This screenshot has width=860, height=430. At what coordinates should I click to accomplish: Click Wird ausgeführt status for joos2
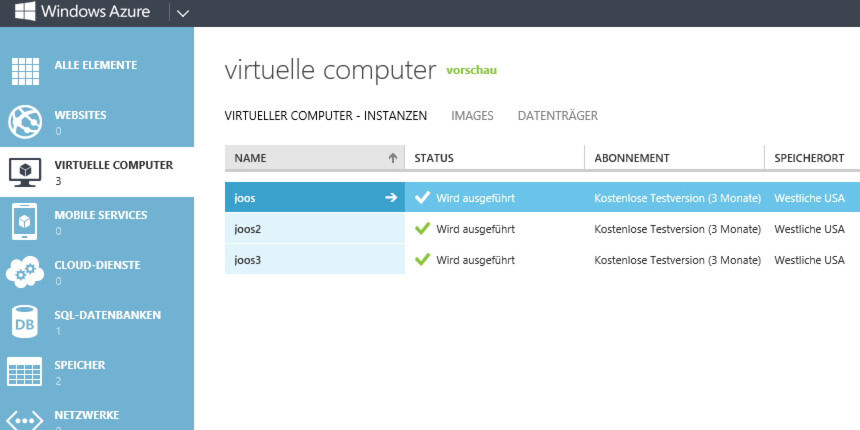[476, 229]
